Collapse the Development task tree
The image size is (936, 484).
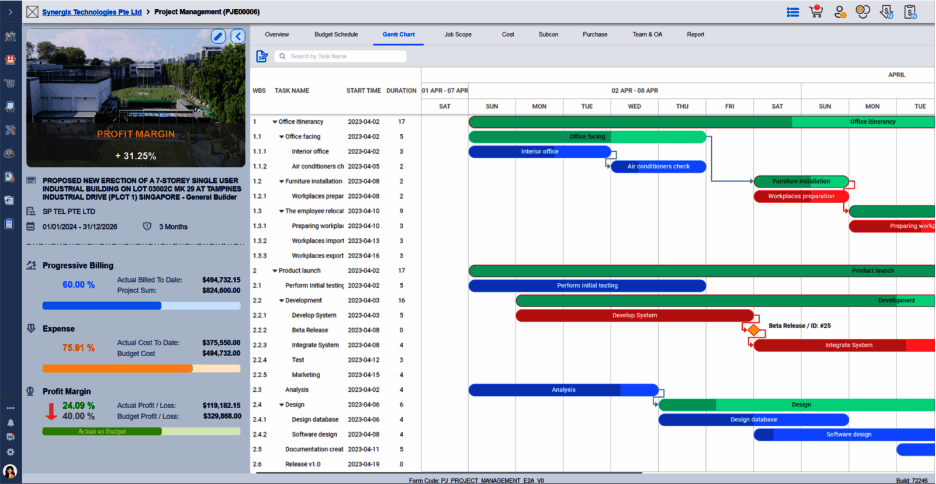tap(282, 301)
